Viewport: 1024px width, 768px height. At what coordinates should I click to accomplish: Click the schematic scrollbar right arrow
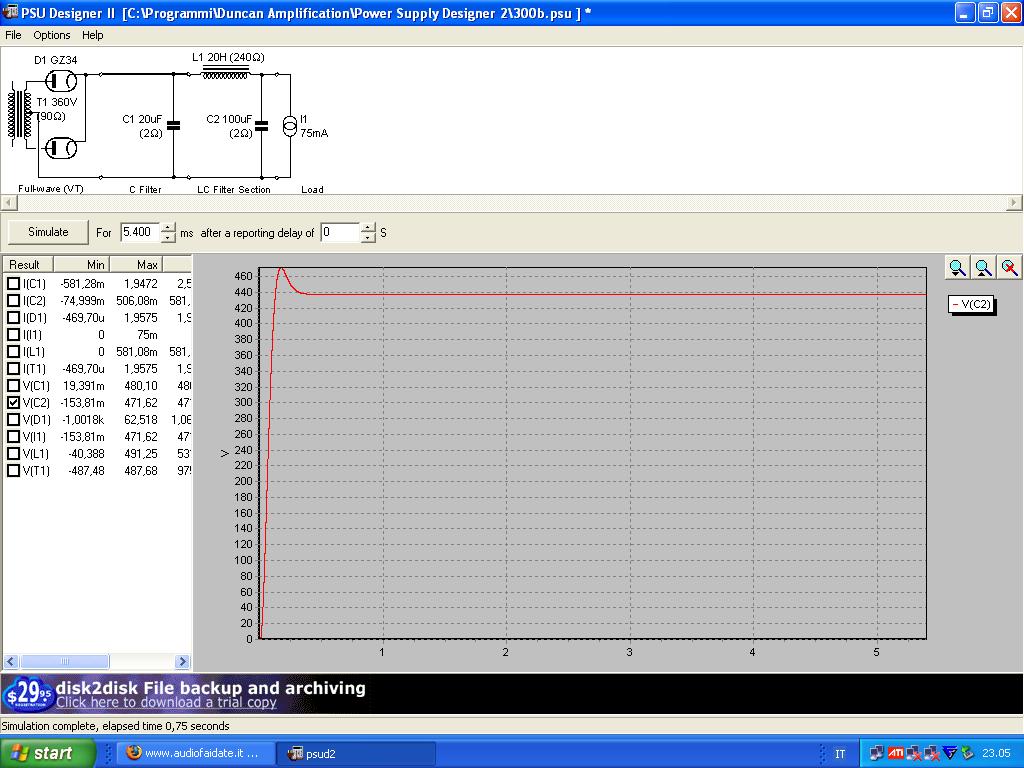click(1014, 203)
